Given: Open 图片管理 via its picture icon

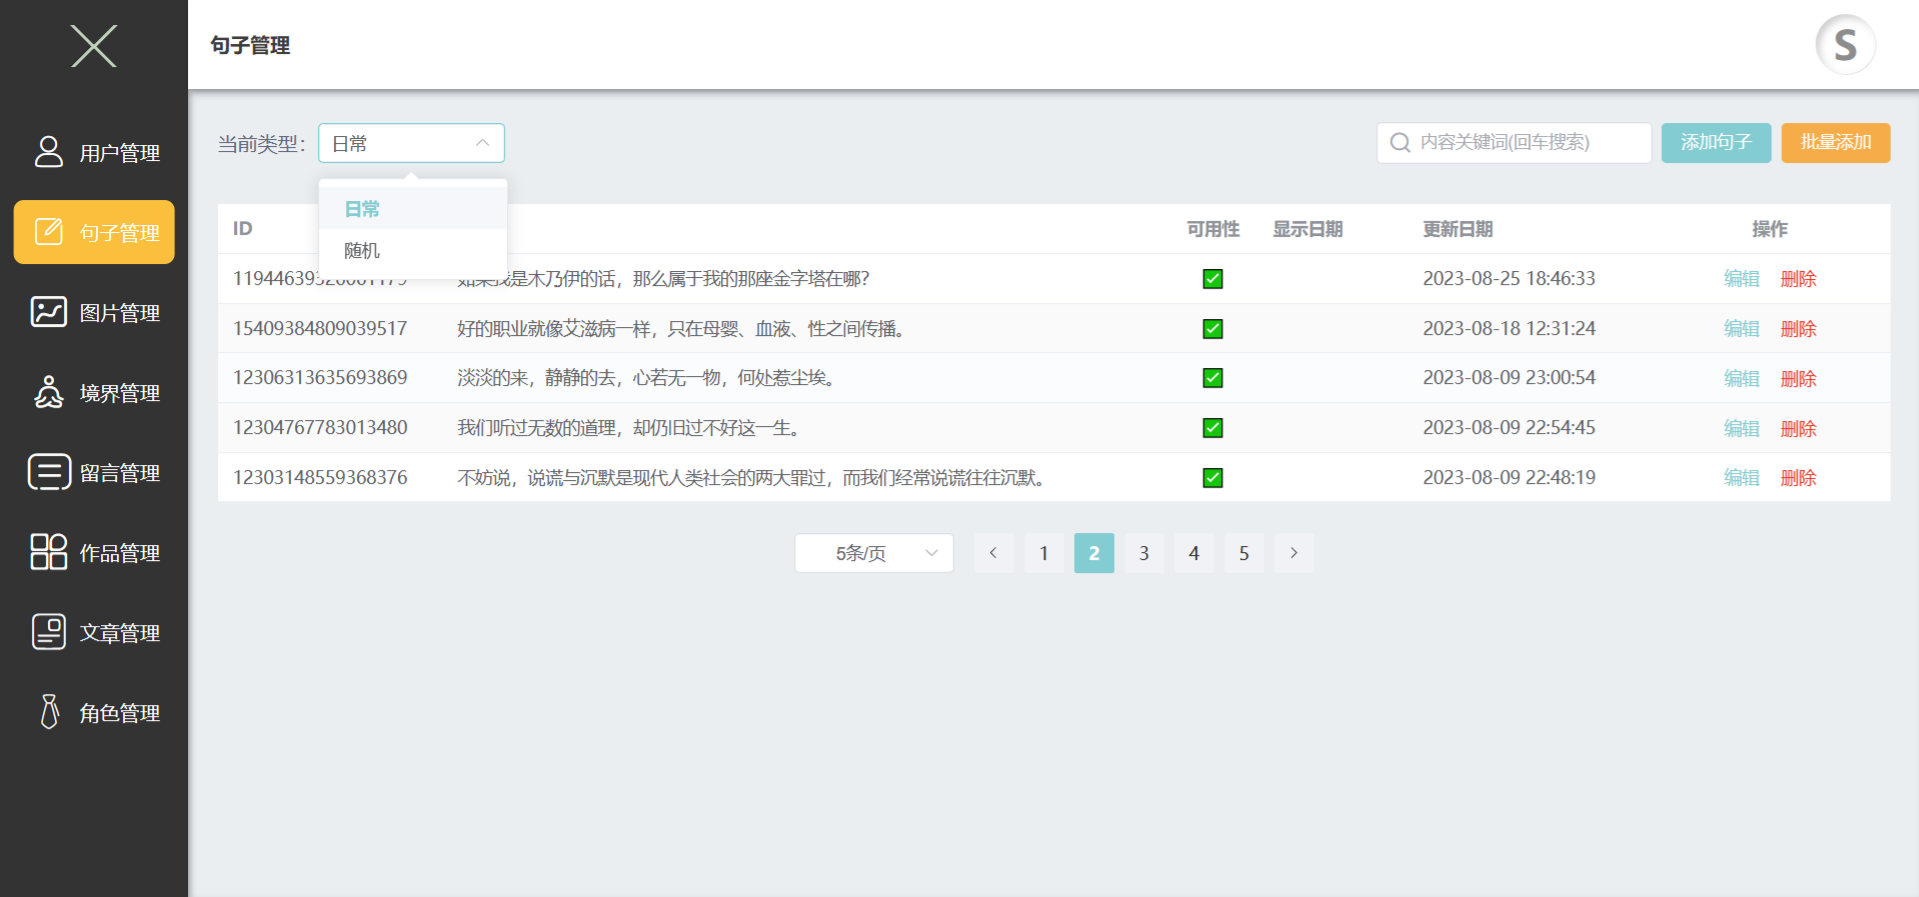Looking at the screenshot, I should [49, 312].
